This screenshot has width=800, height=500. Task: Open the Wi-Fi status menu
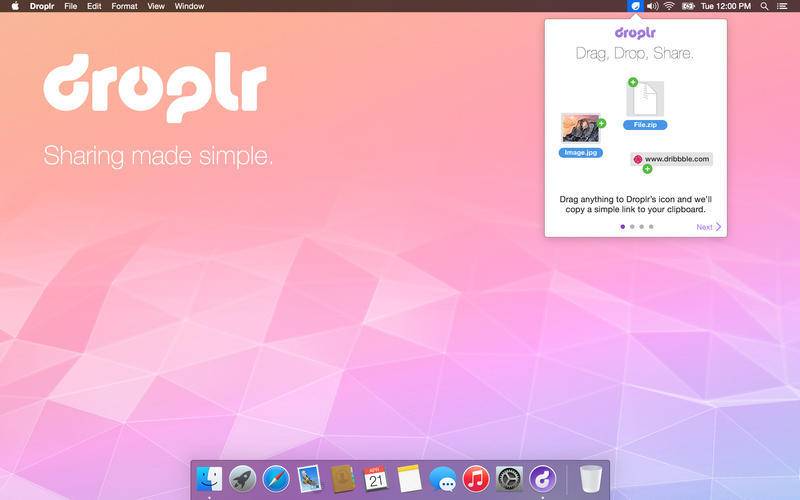point(669,6)
